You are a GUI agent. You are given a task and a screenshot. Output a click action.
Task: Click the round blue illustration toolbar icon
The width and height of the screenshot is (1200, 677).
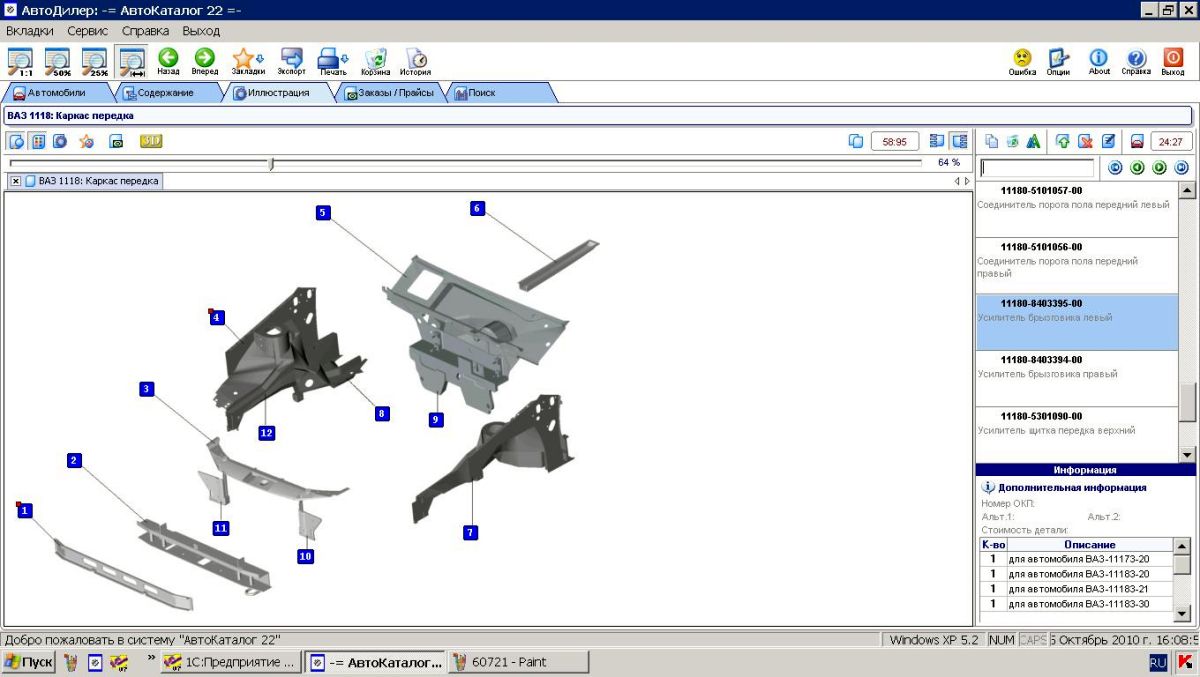click(60, 141)
